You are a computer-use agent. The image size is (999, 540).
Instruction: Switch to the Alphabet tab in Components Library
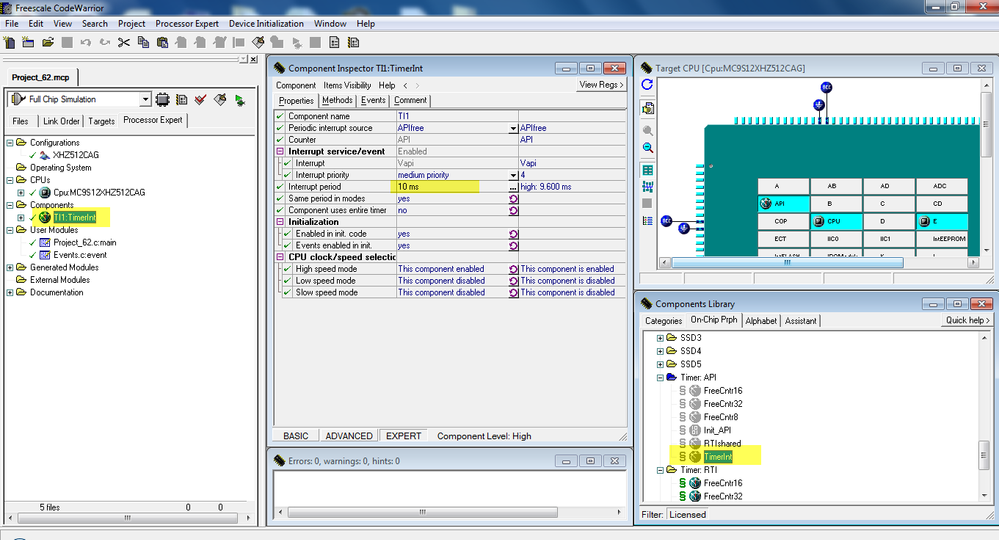click(761, 321)
